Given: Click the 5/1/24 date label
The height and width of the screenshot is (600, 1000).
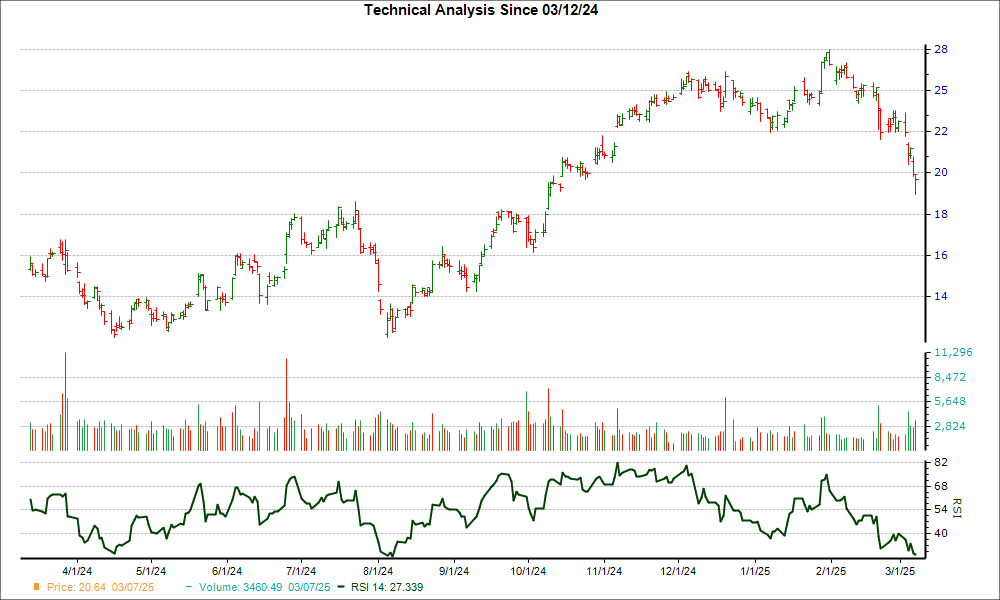Looking at the screenshot, I should click(x=151, y=571).
